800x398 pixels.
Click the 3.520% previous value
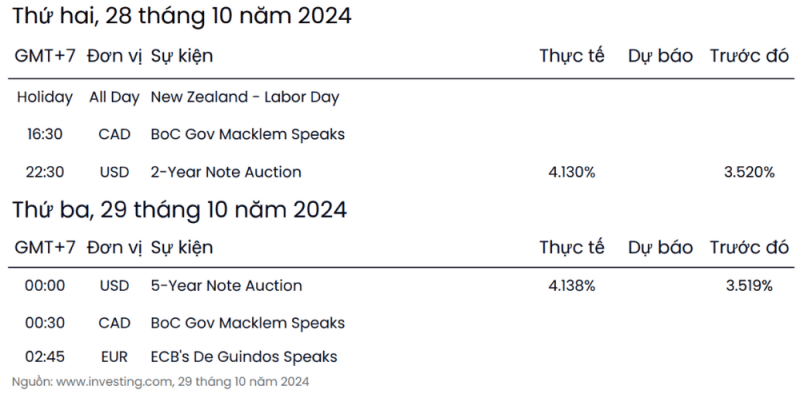(749, 172)
